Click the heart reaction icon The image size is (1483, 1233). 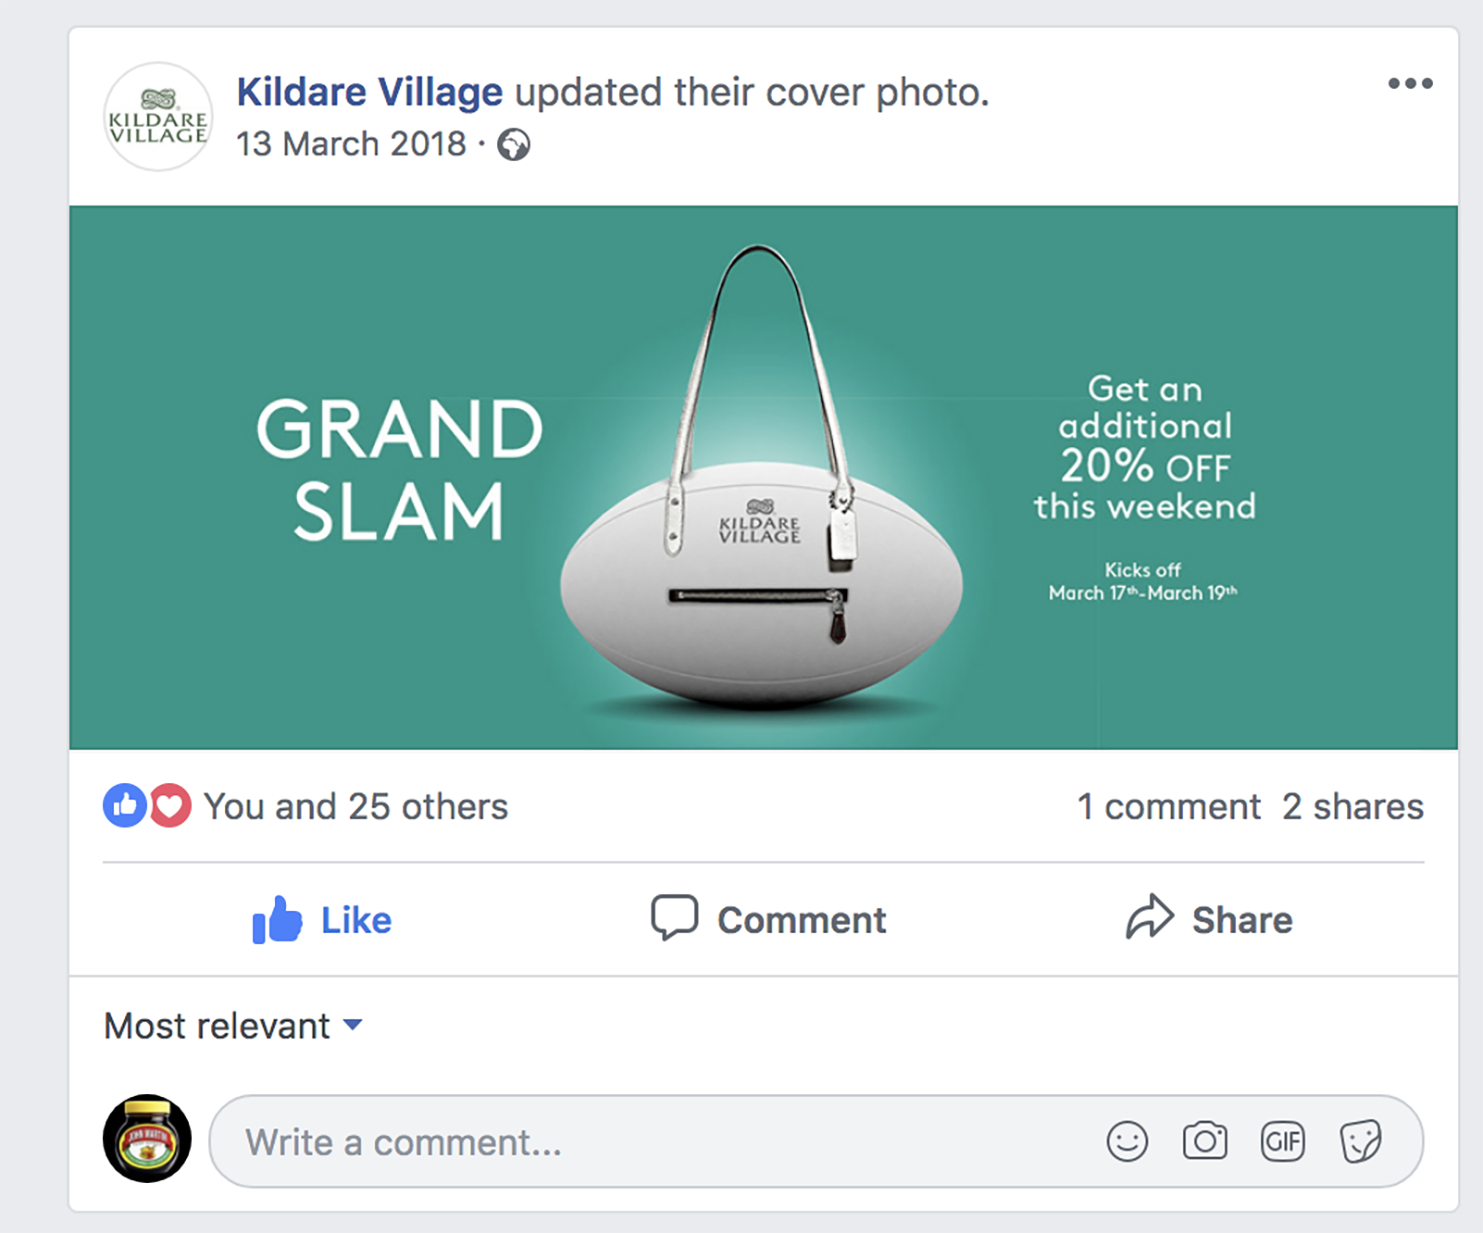[x=171, y=806]
